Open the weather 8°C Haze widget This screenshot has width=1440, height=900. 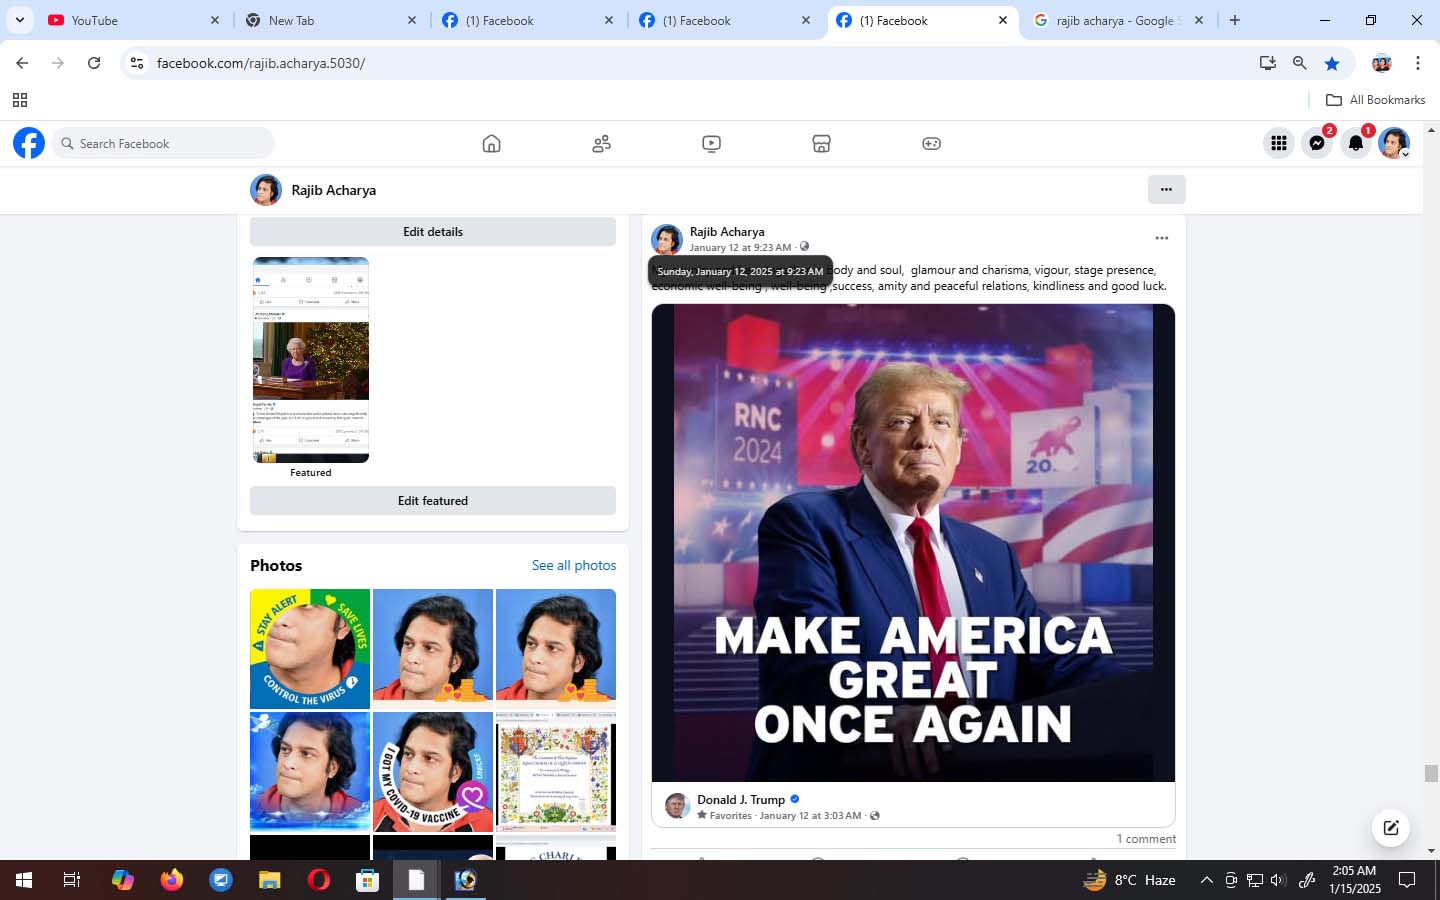tap(1129, 880)
